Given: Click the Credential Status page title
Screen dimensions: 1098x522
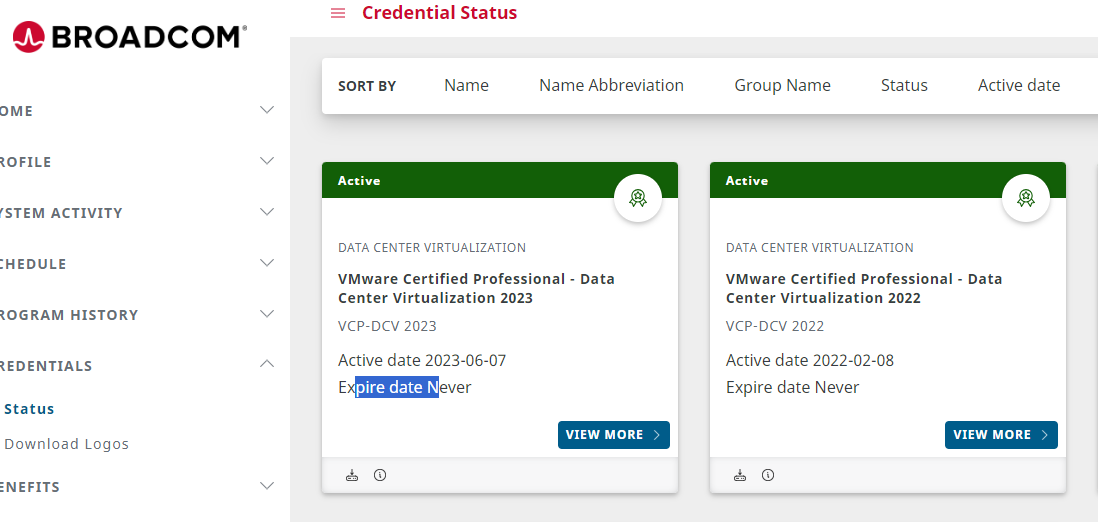Looking at the screenshot, I should click(x=439, y=13).
